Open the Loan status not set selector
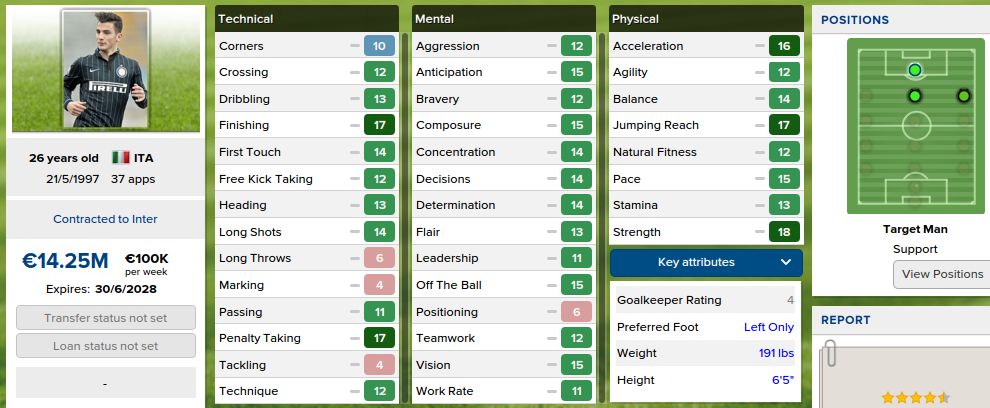 click(x=106, y=346)
